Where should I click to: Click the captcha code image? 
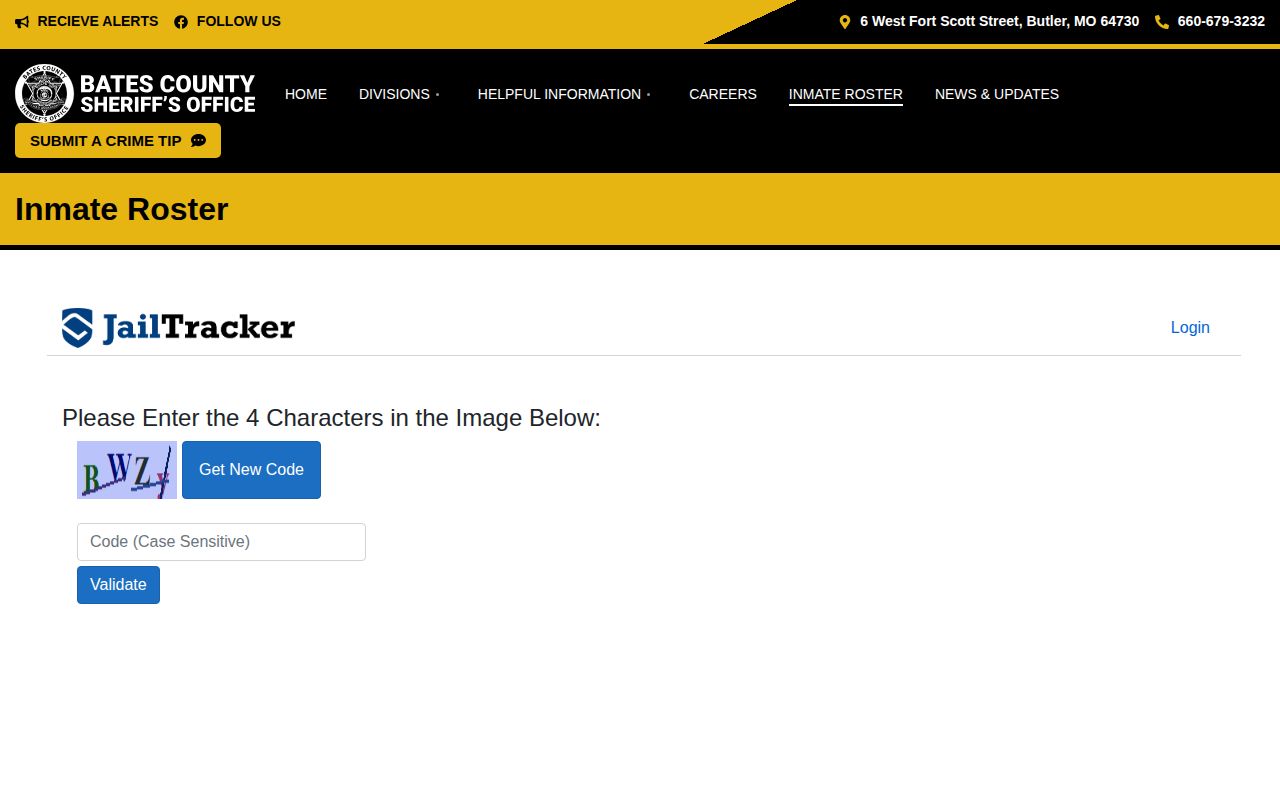click(x=127, y=470)
